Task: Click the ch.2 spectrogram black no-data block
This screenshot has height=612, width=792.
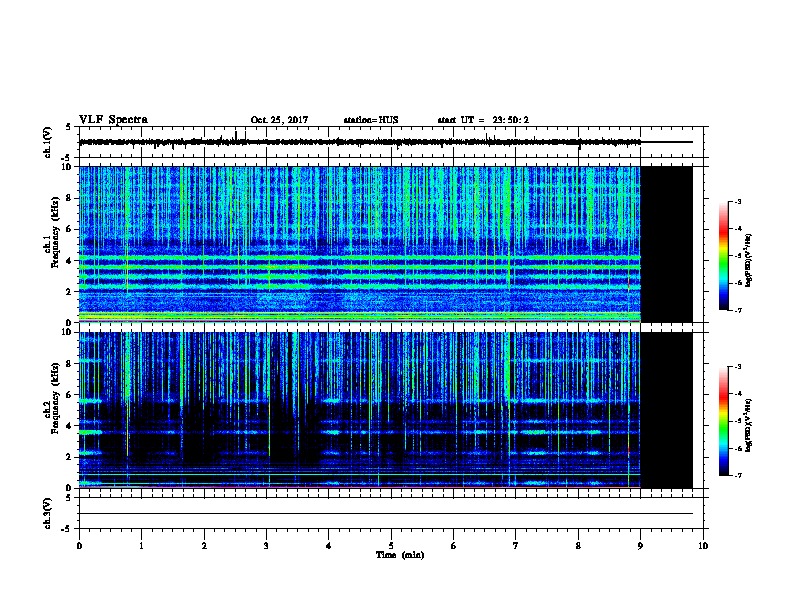Action: coord(667,410)
